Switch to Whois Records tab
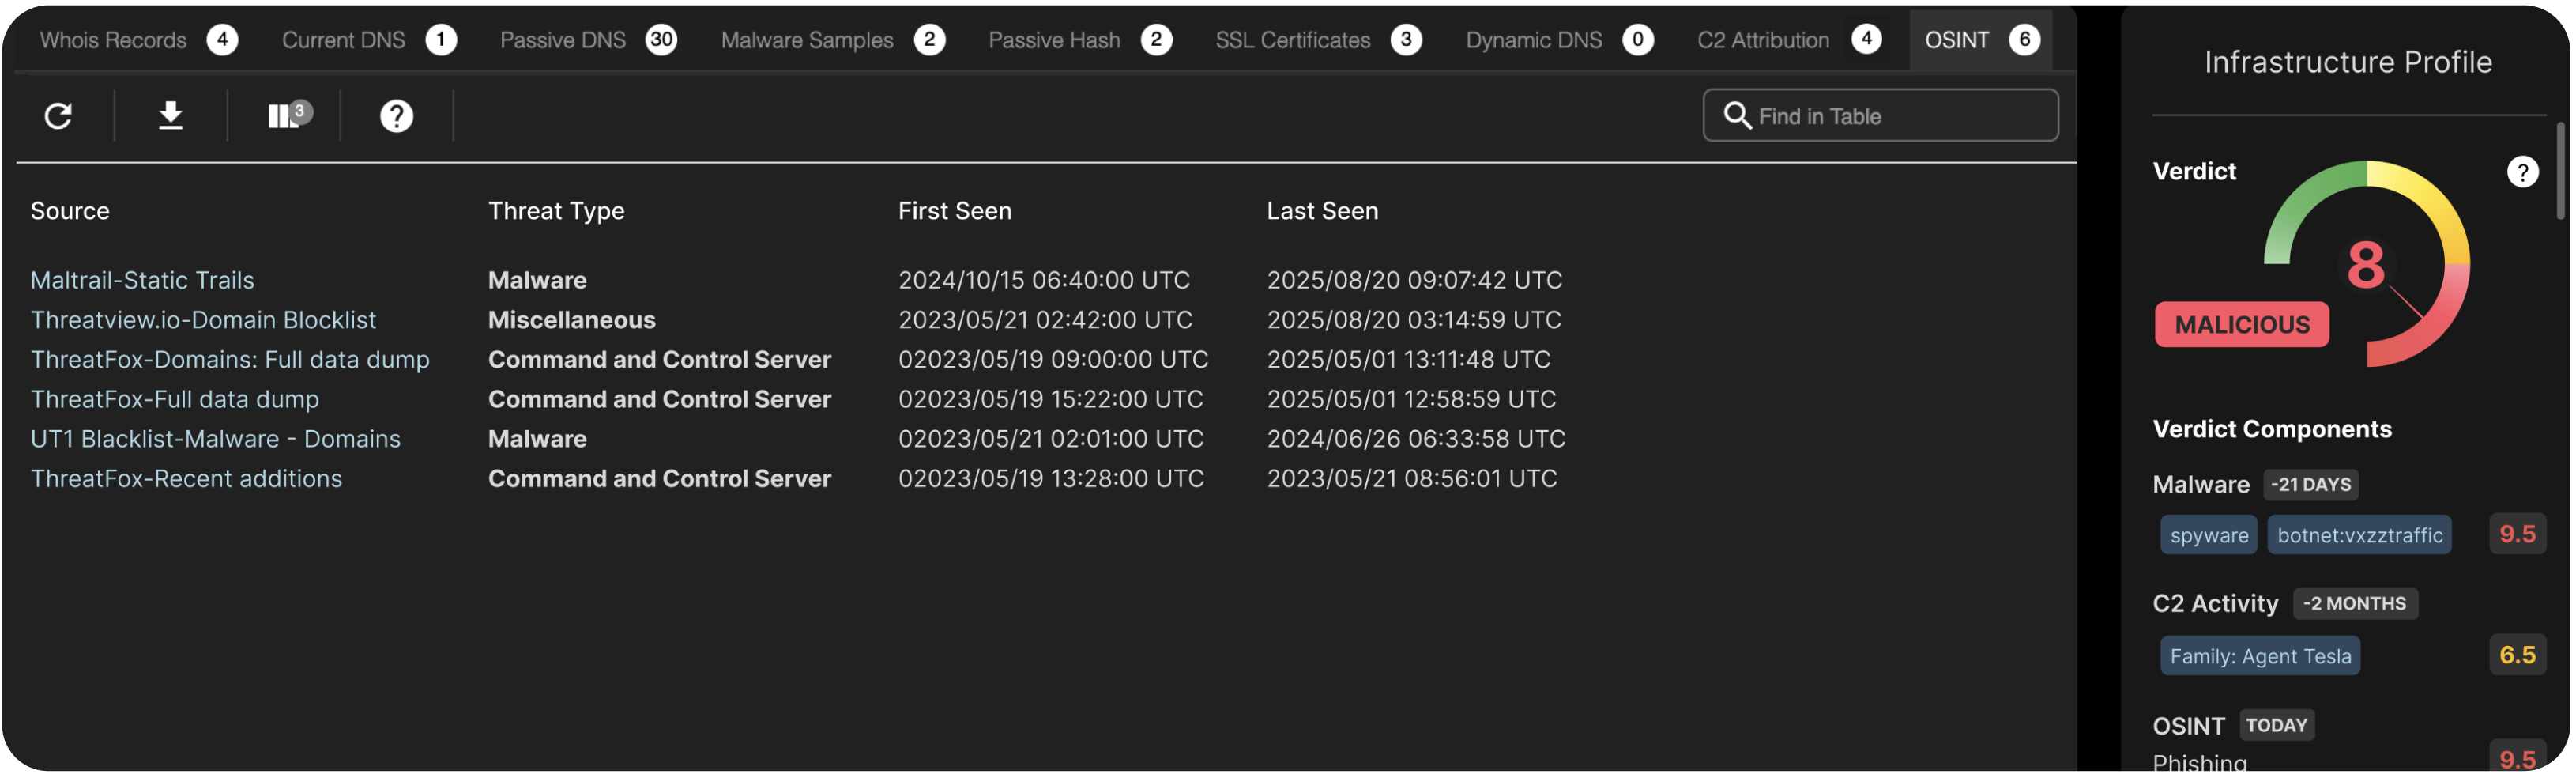Viewport: 2576px width, 778px height. click(138, 40)
